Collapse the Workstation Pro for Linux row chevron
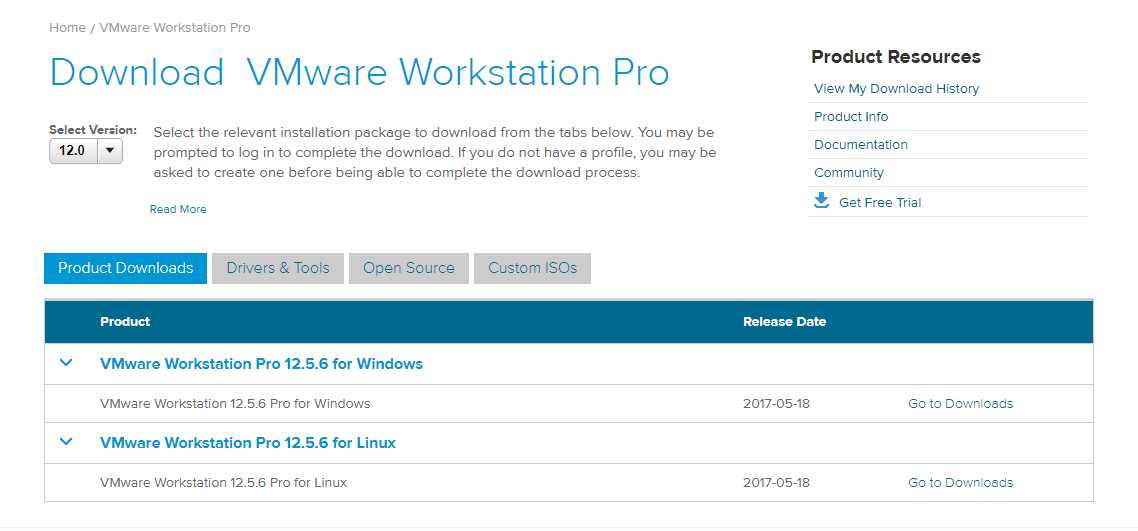 click(66, 442)
